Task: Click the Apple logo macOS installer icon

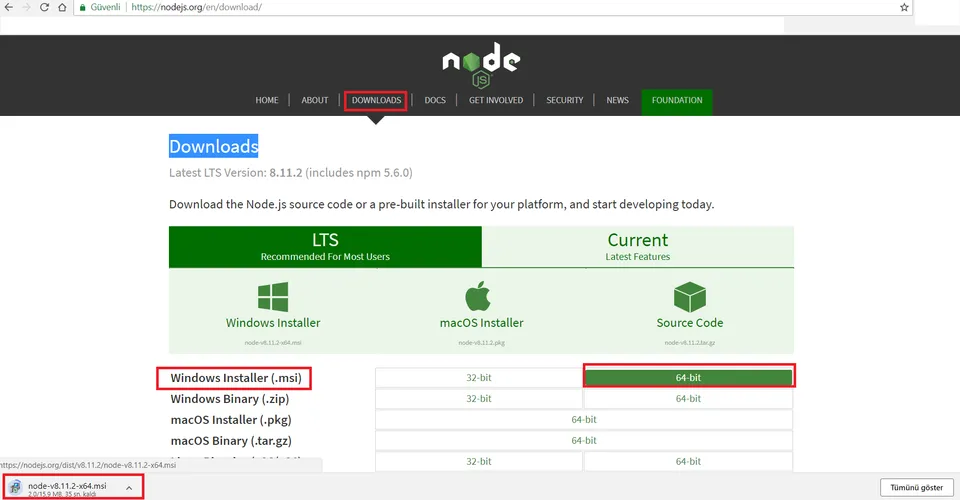Action: pyautogui.click(x=478, y=296)
